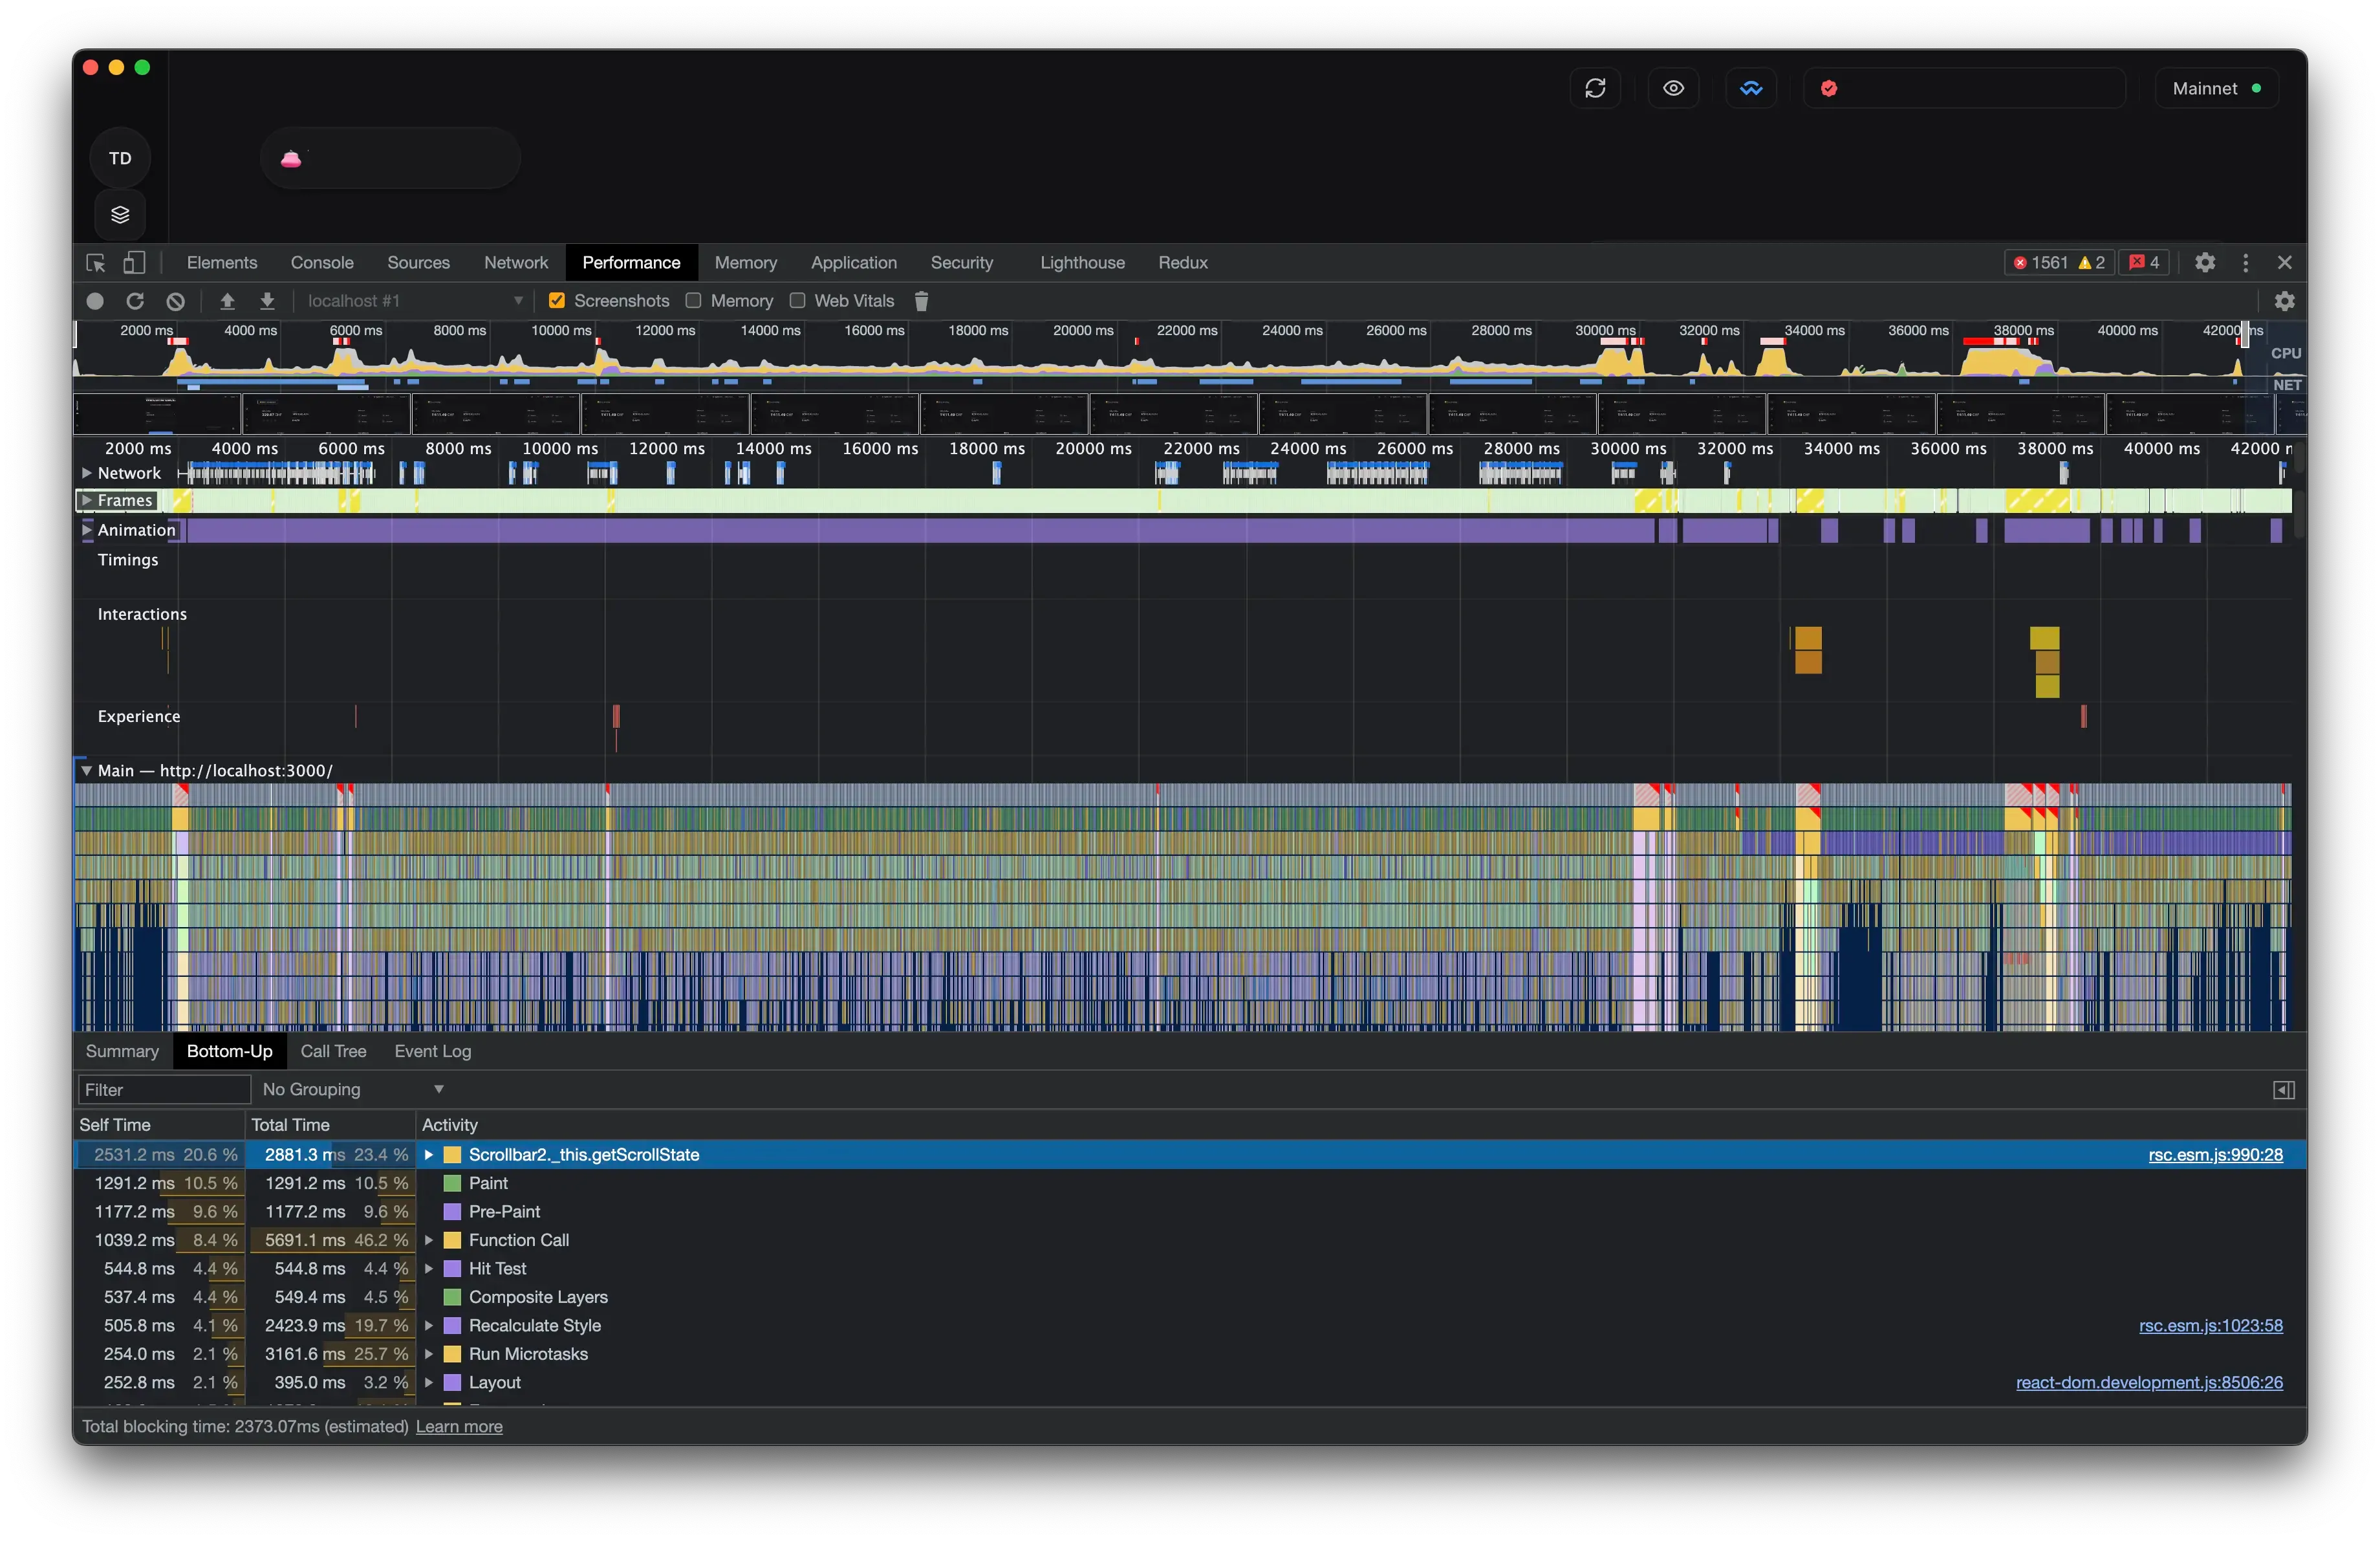Activate the inspect element picker icon
Image resolution: width=2380 pixels, height=1541 pixels.
click(96, 263)
